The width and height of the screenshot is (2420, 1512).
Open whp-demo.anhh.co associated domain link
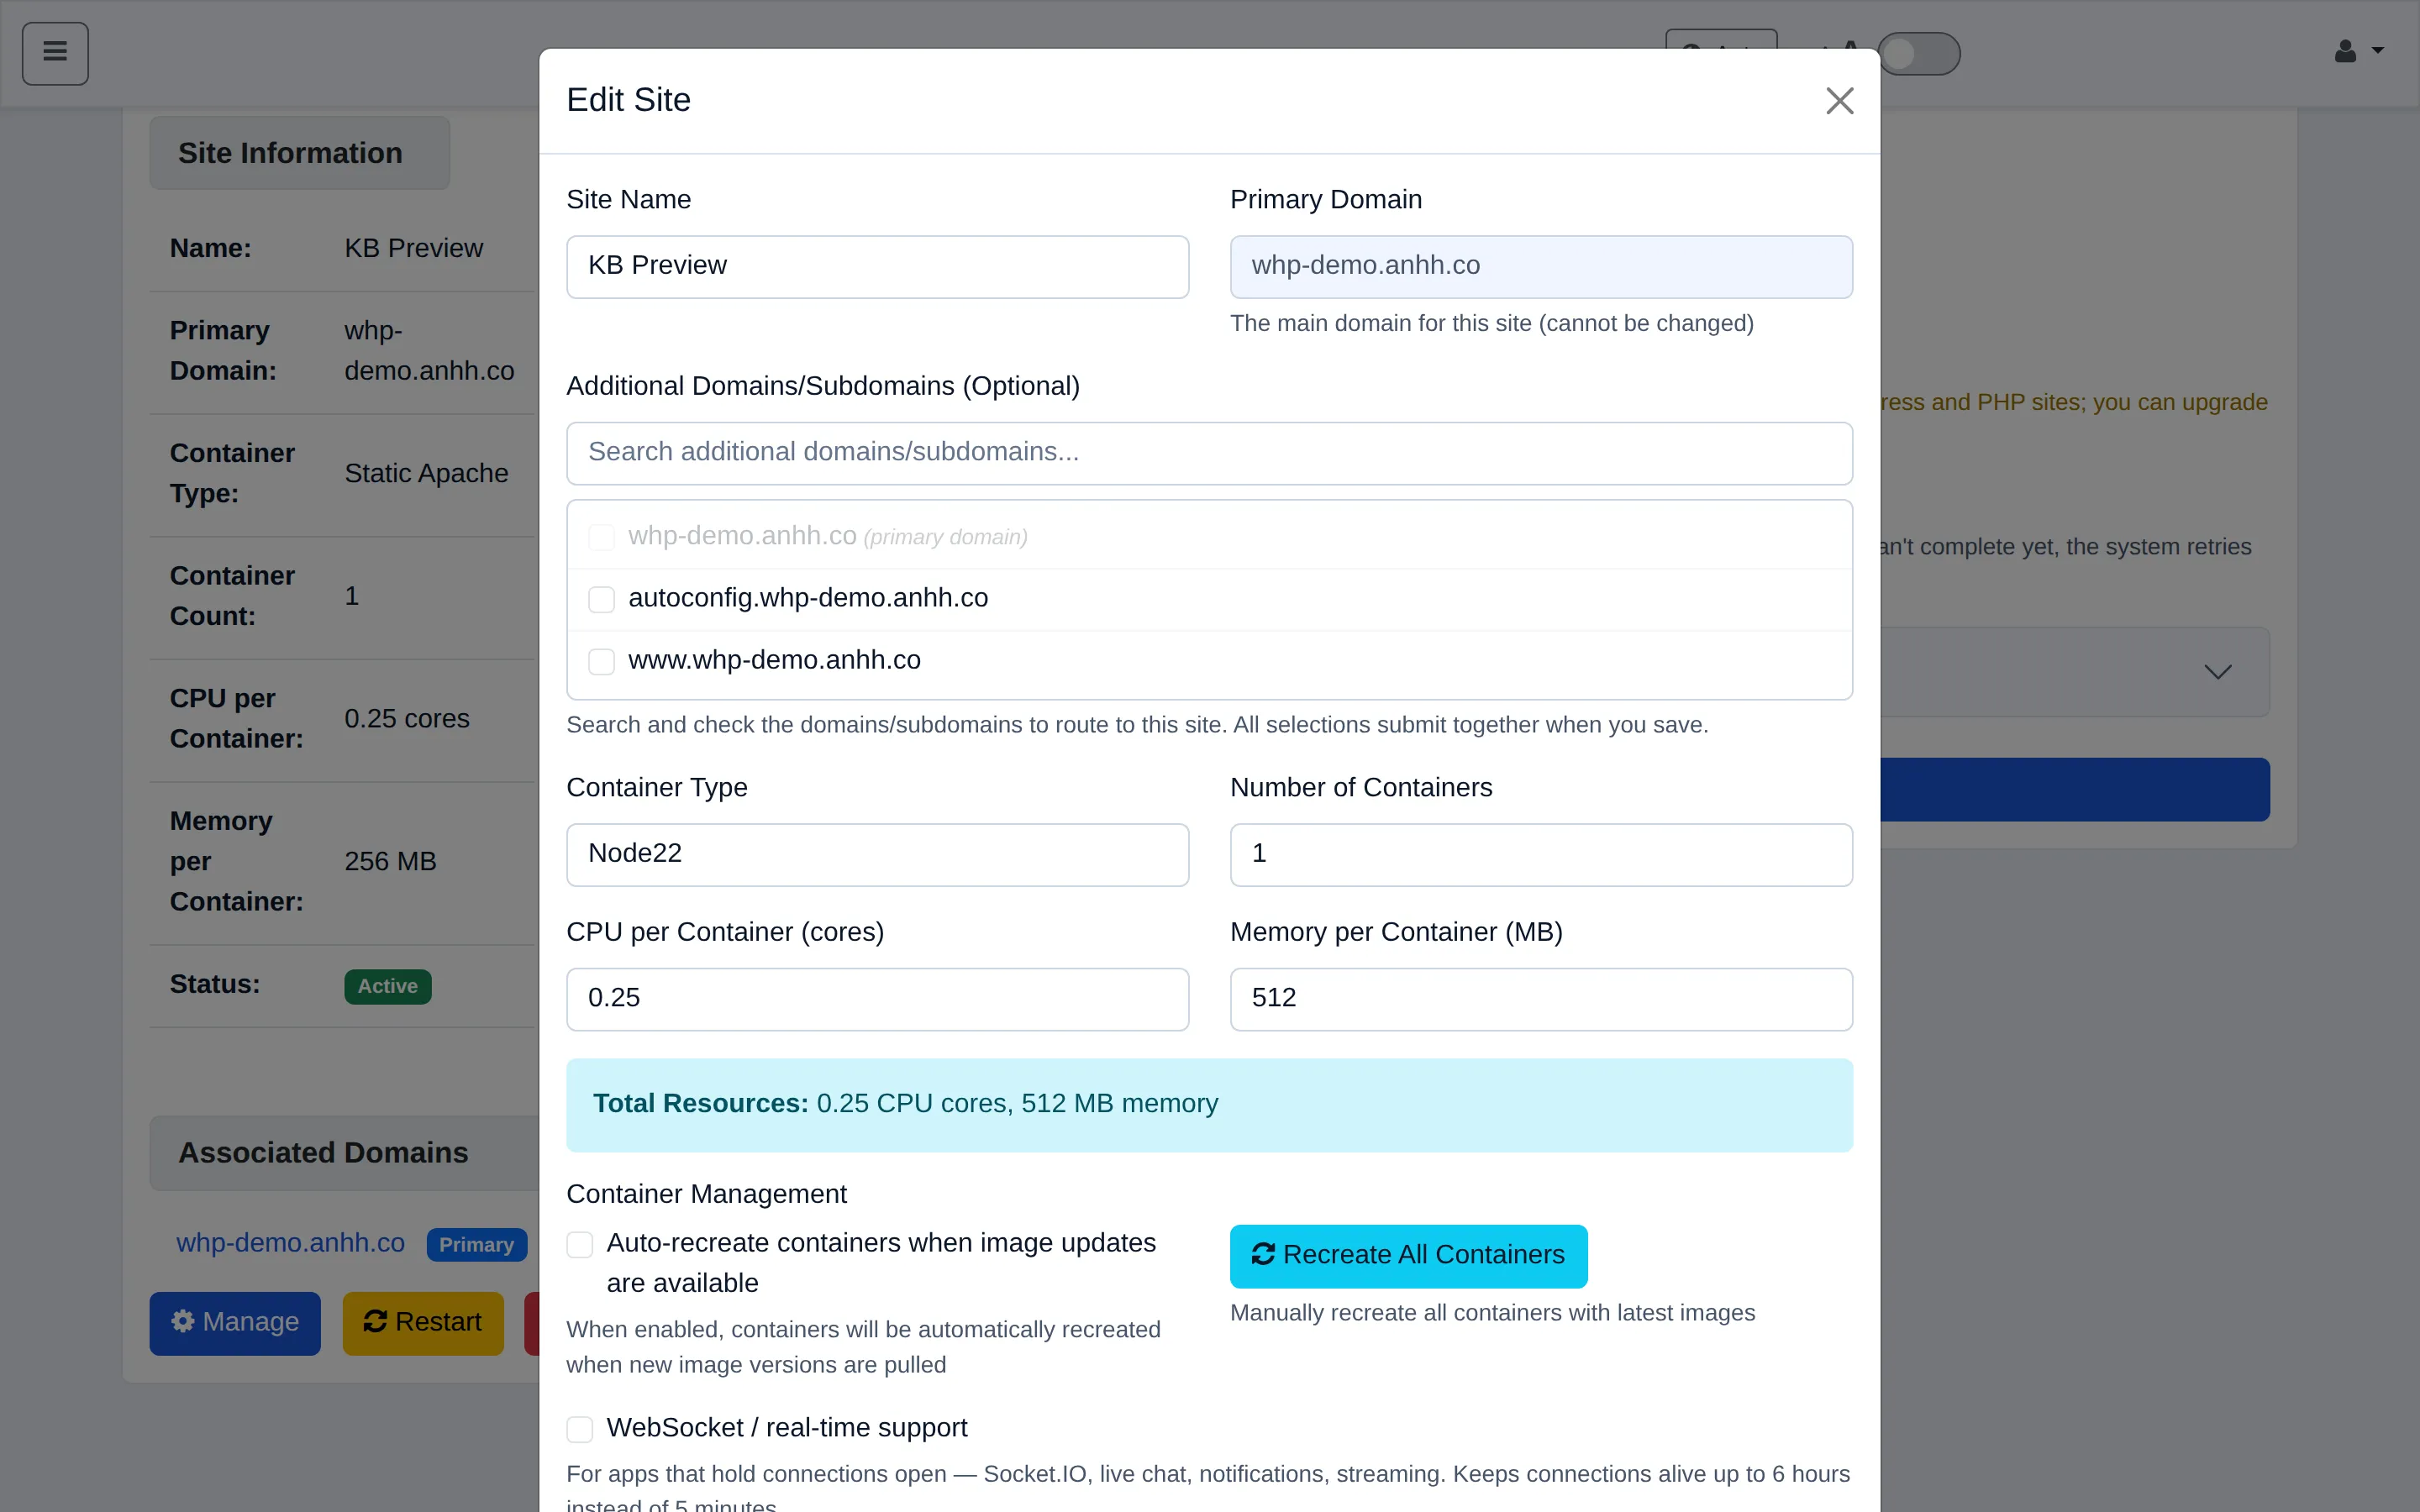point(290,1243)
